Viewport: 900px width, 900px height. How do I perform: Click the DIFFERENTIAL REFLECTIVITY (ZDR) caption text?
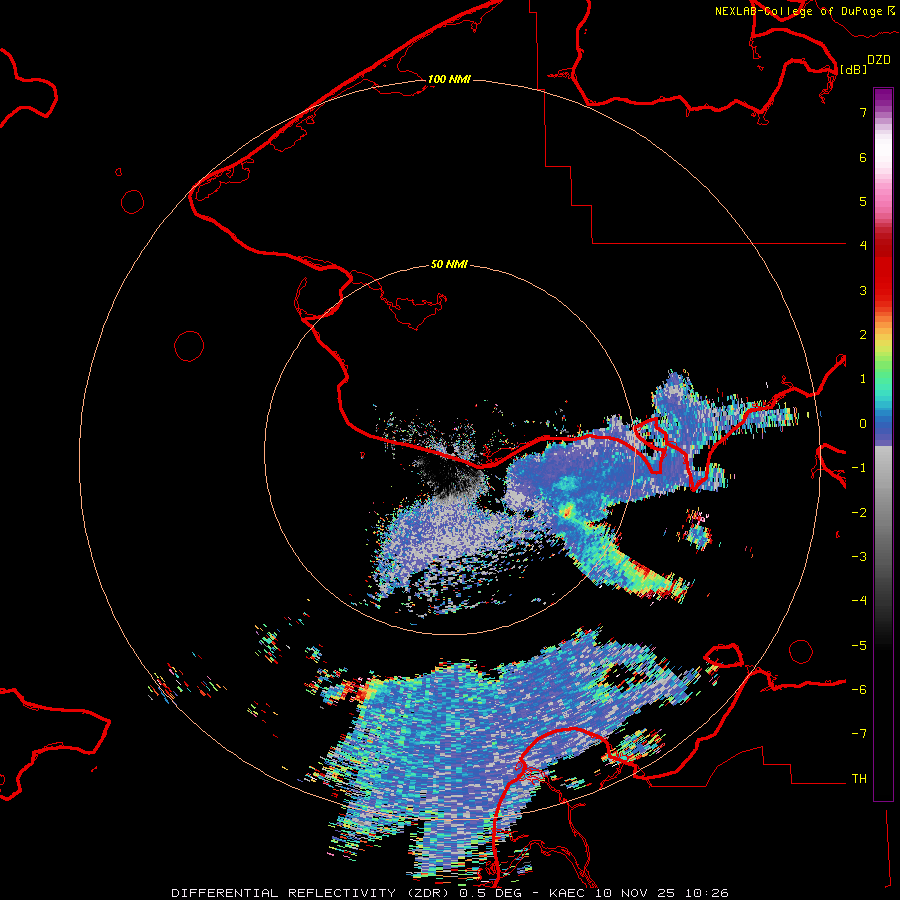[311, 893]
